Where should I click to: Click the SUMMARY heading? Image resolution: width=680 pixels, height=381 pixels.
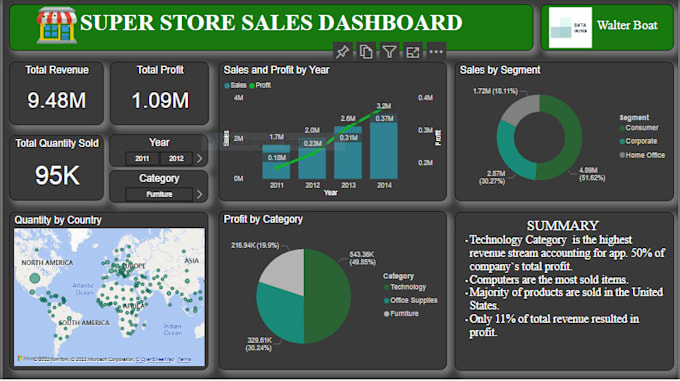click(x=562, y=226)
